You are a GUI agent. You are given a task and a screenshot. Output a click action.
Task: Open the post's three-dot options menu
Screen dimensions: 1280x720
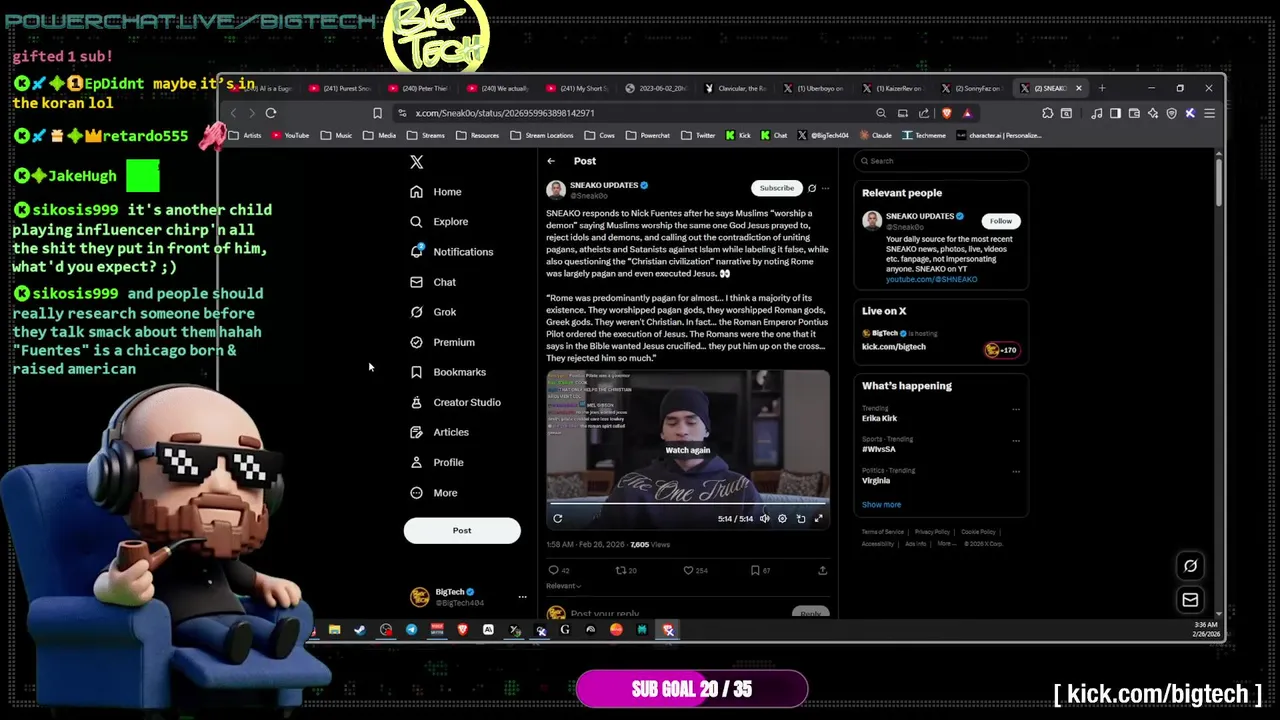pyautogui.click(x=825, y=188)
